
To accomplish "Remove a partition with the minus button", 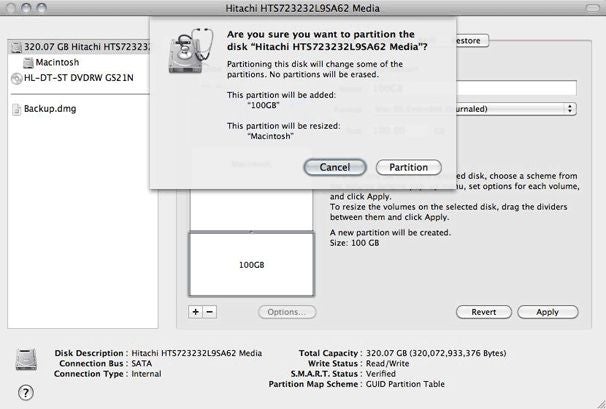I will click(210, 312).
